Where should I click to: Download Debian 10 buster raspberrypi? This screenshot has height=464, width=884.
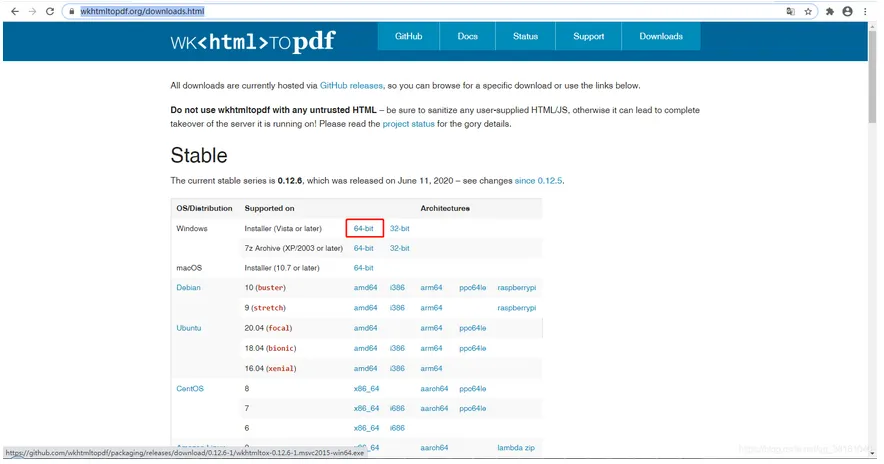tap(516, 288)
